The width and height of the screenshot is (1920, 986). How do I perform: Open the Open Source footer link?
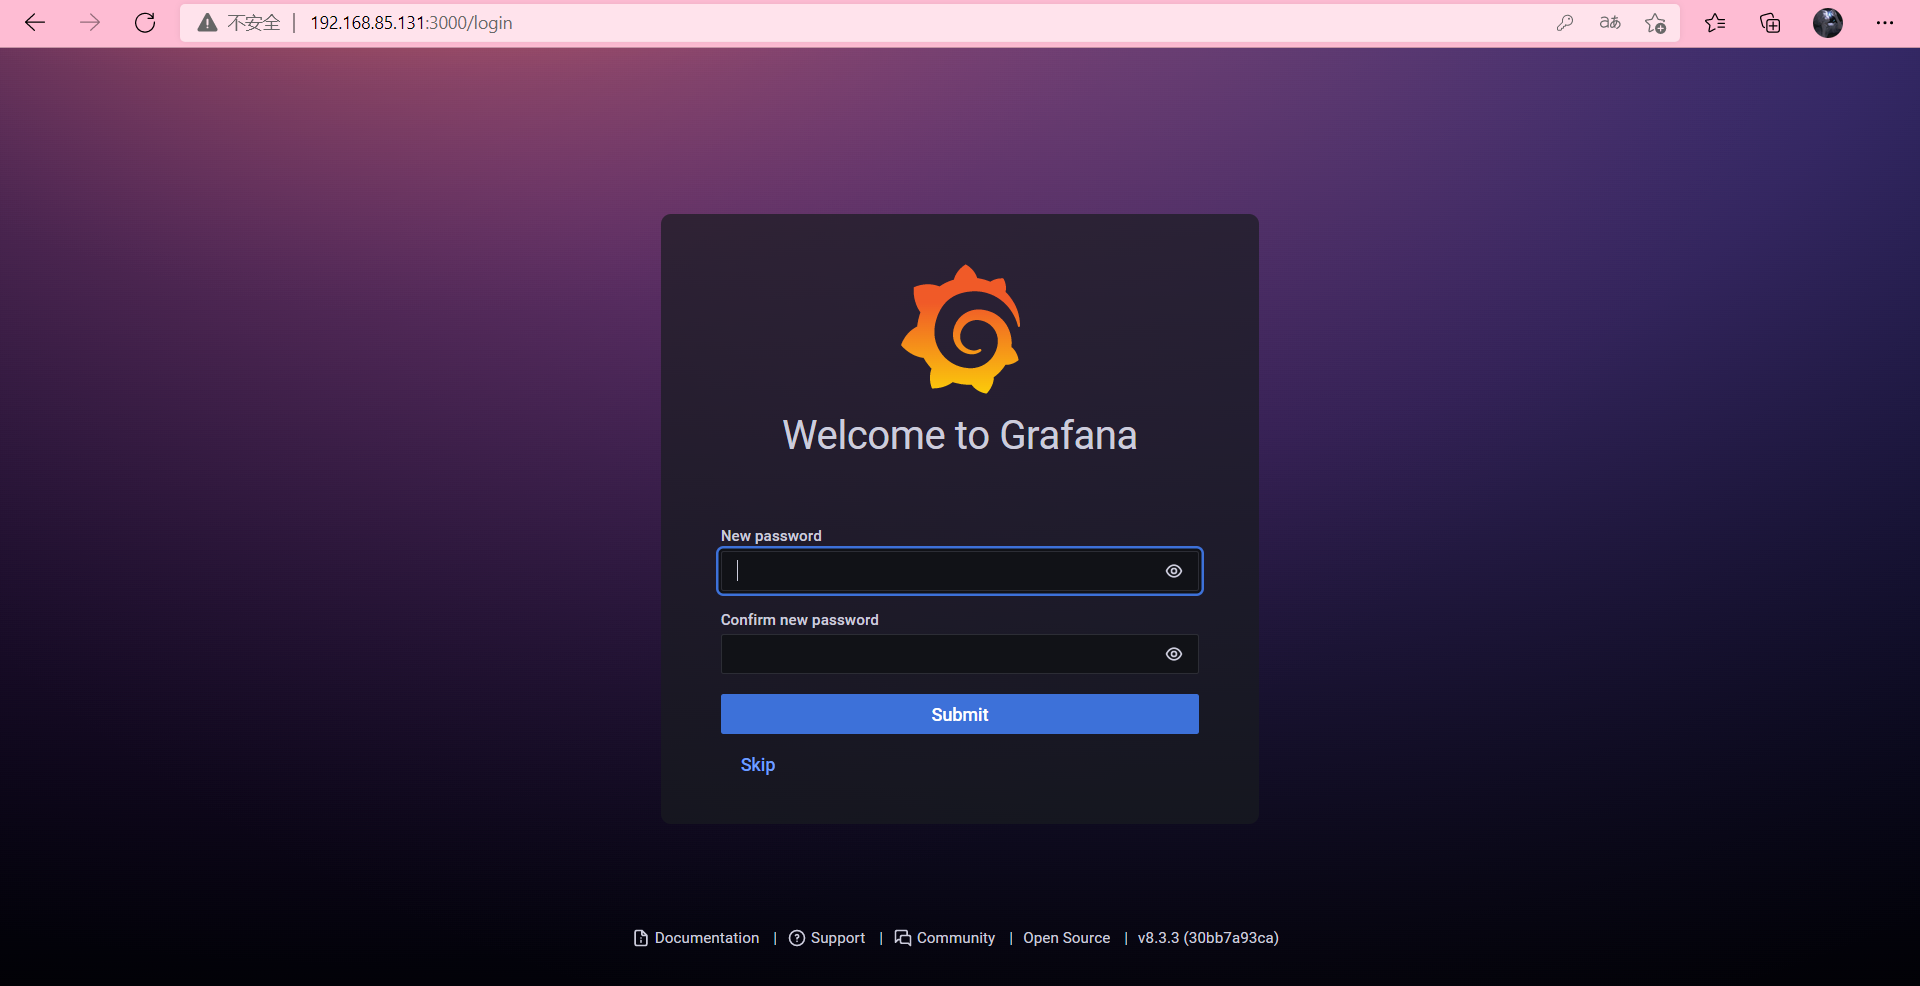coord(1067,938)
